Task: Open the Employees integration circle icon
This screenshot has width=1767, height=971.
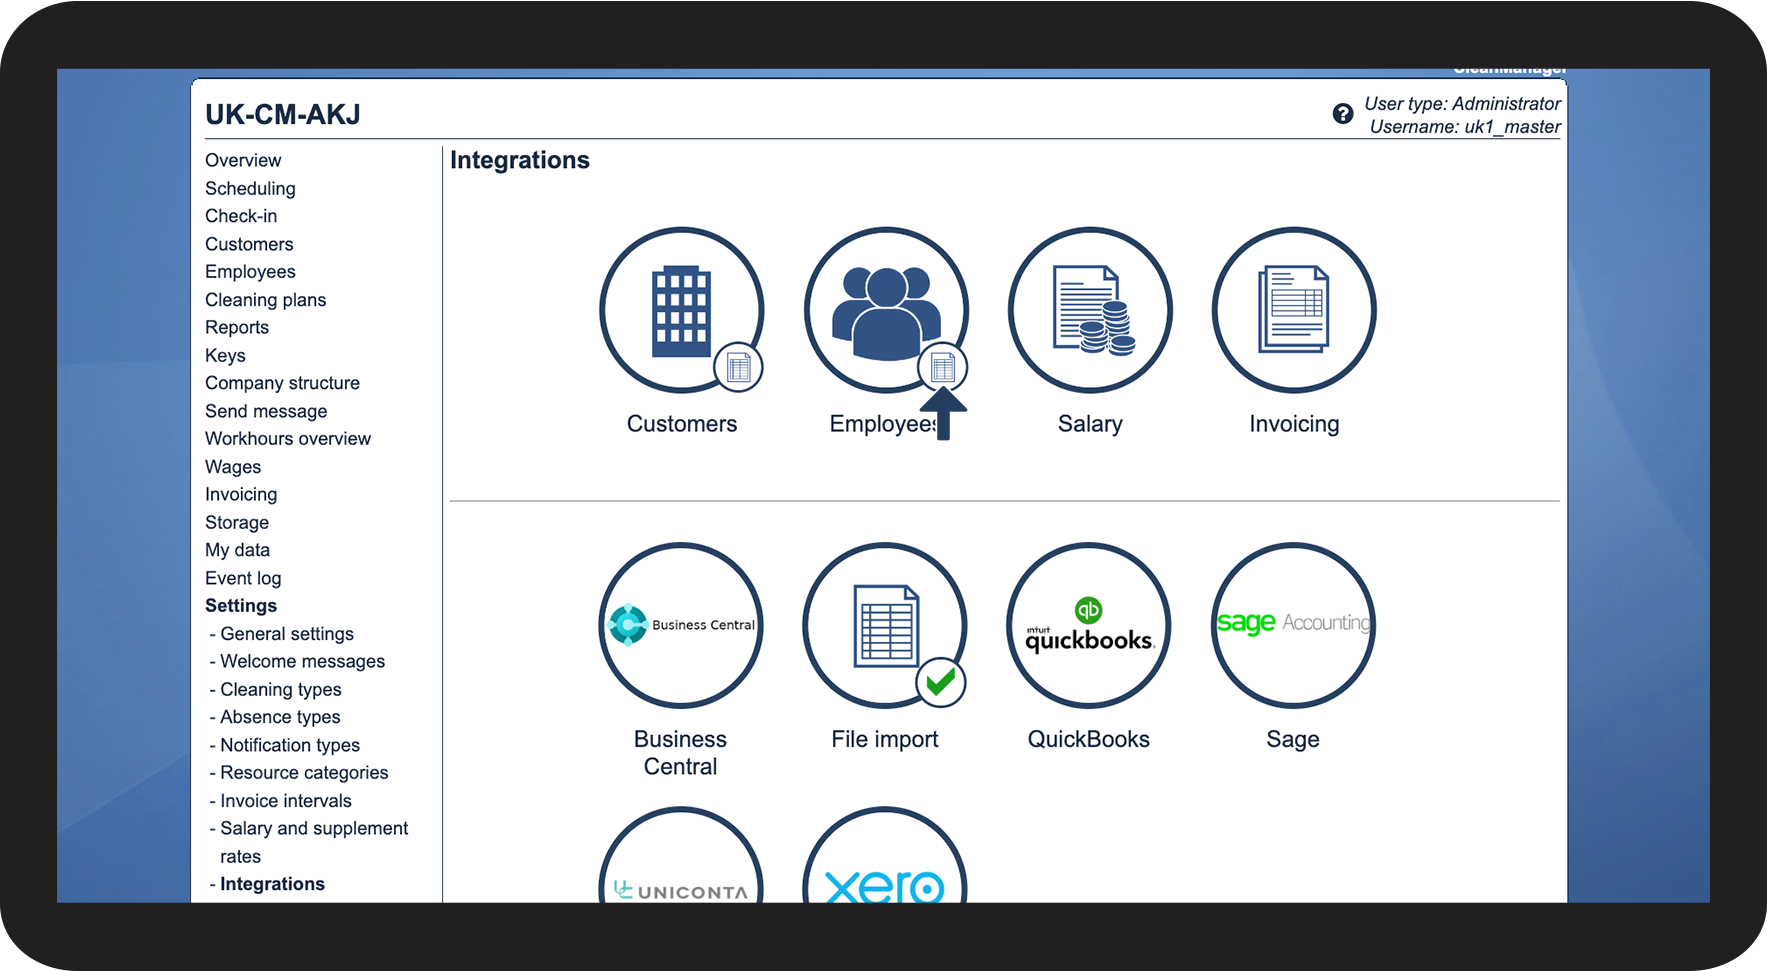Action: 886,310
